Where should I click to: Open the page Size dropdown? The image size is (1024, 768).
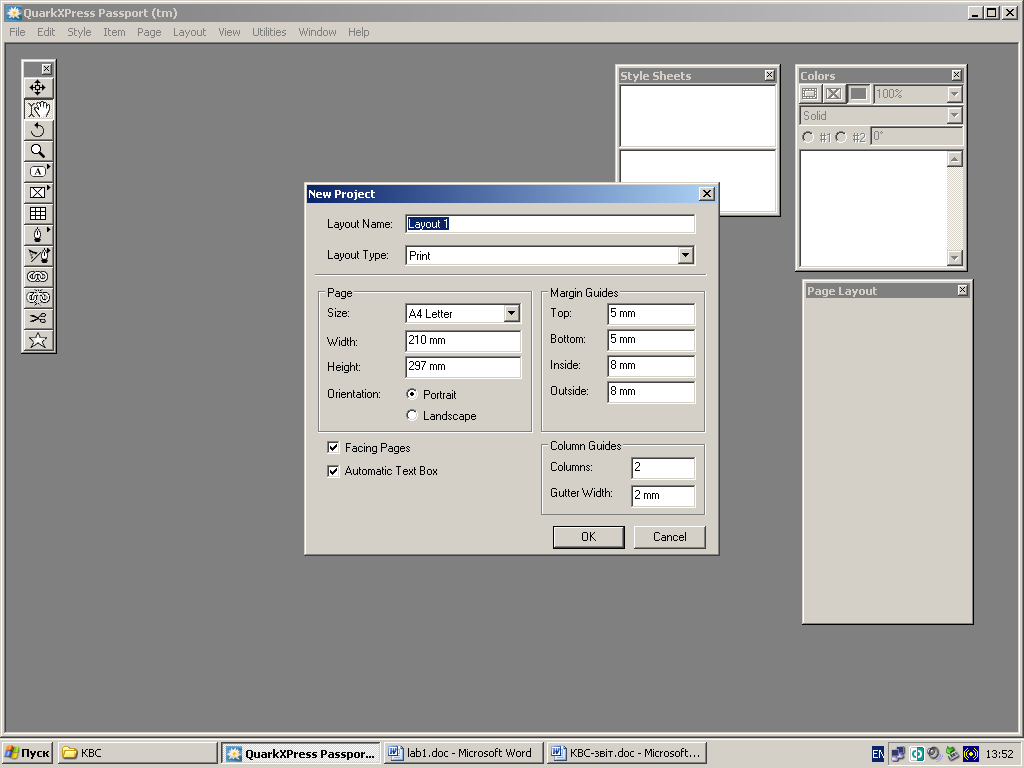coord(511,313)
